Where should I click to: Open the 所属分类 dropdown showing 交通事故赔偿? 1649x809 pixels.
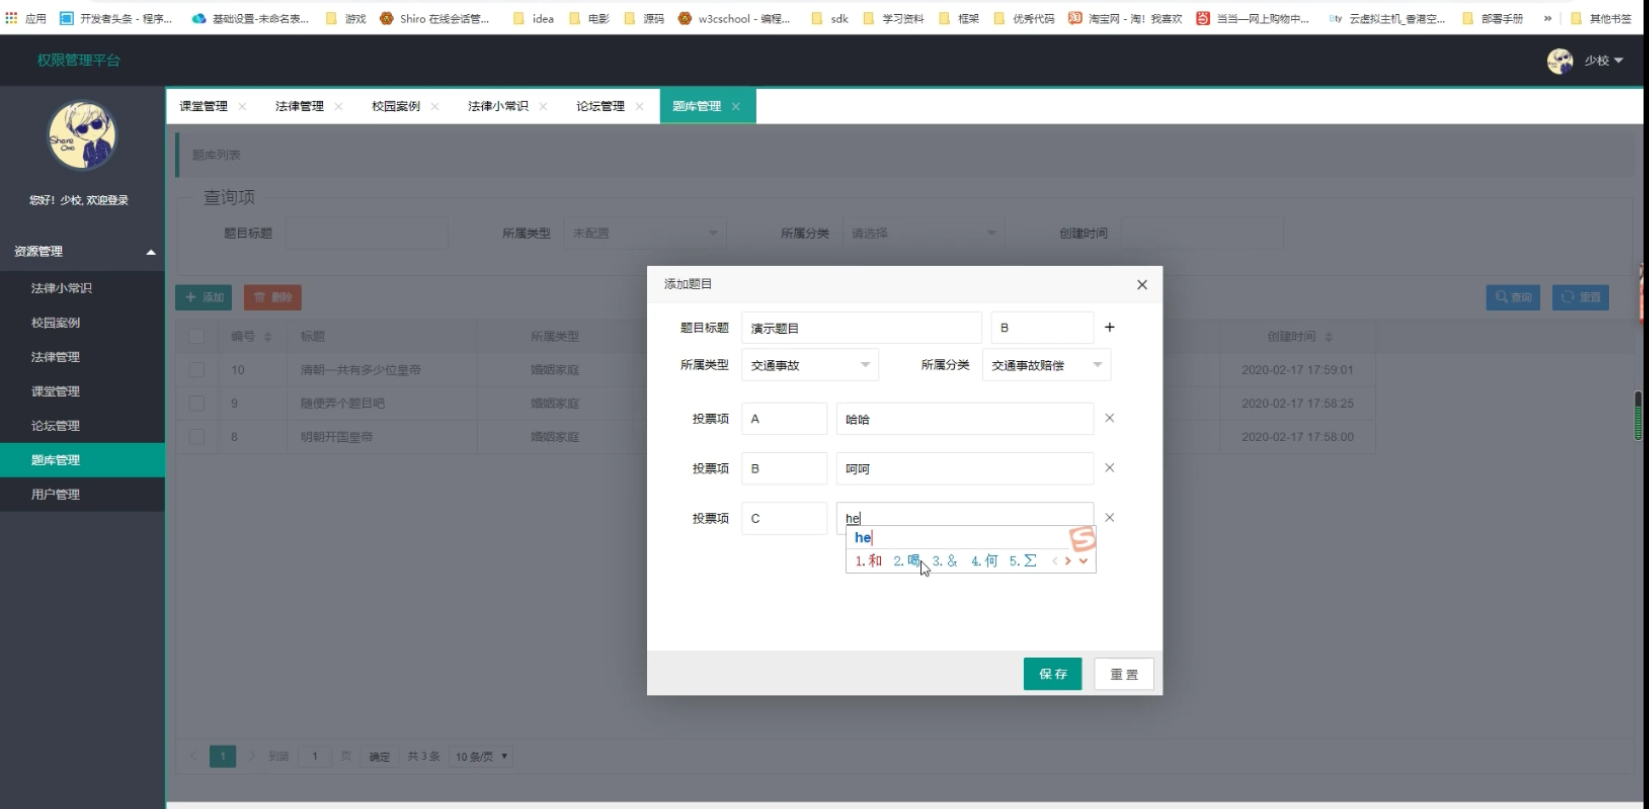(1046, 365)
